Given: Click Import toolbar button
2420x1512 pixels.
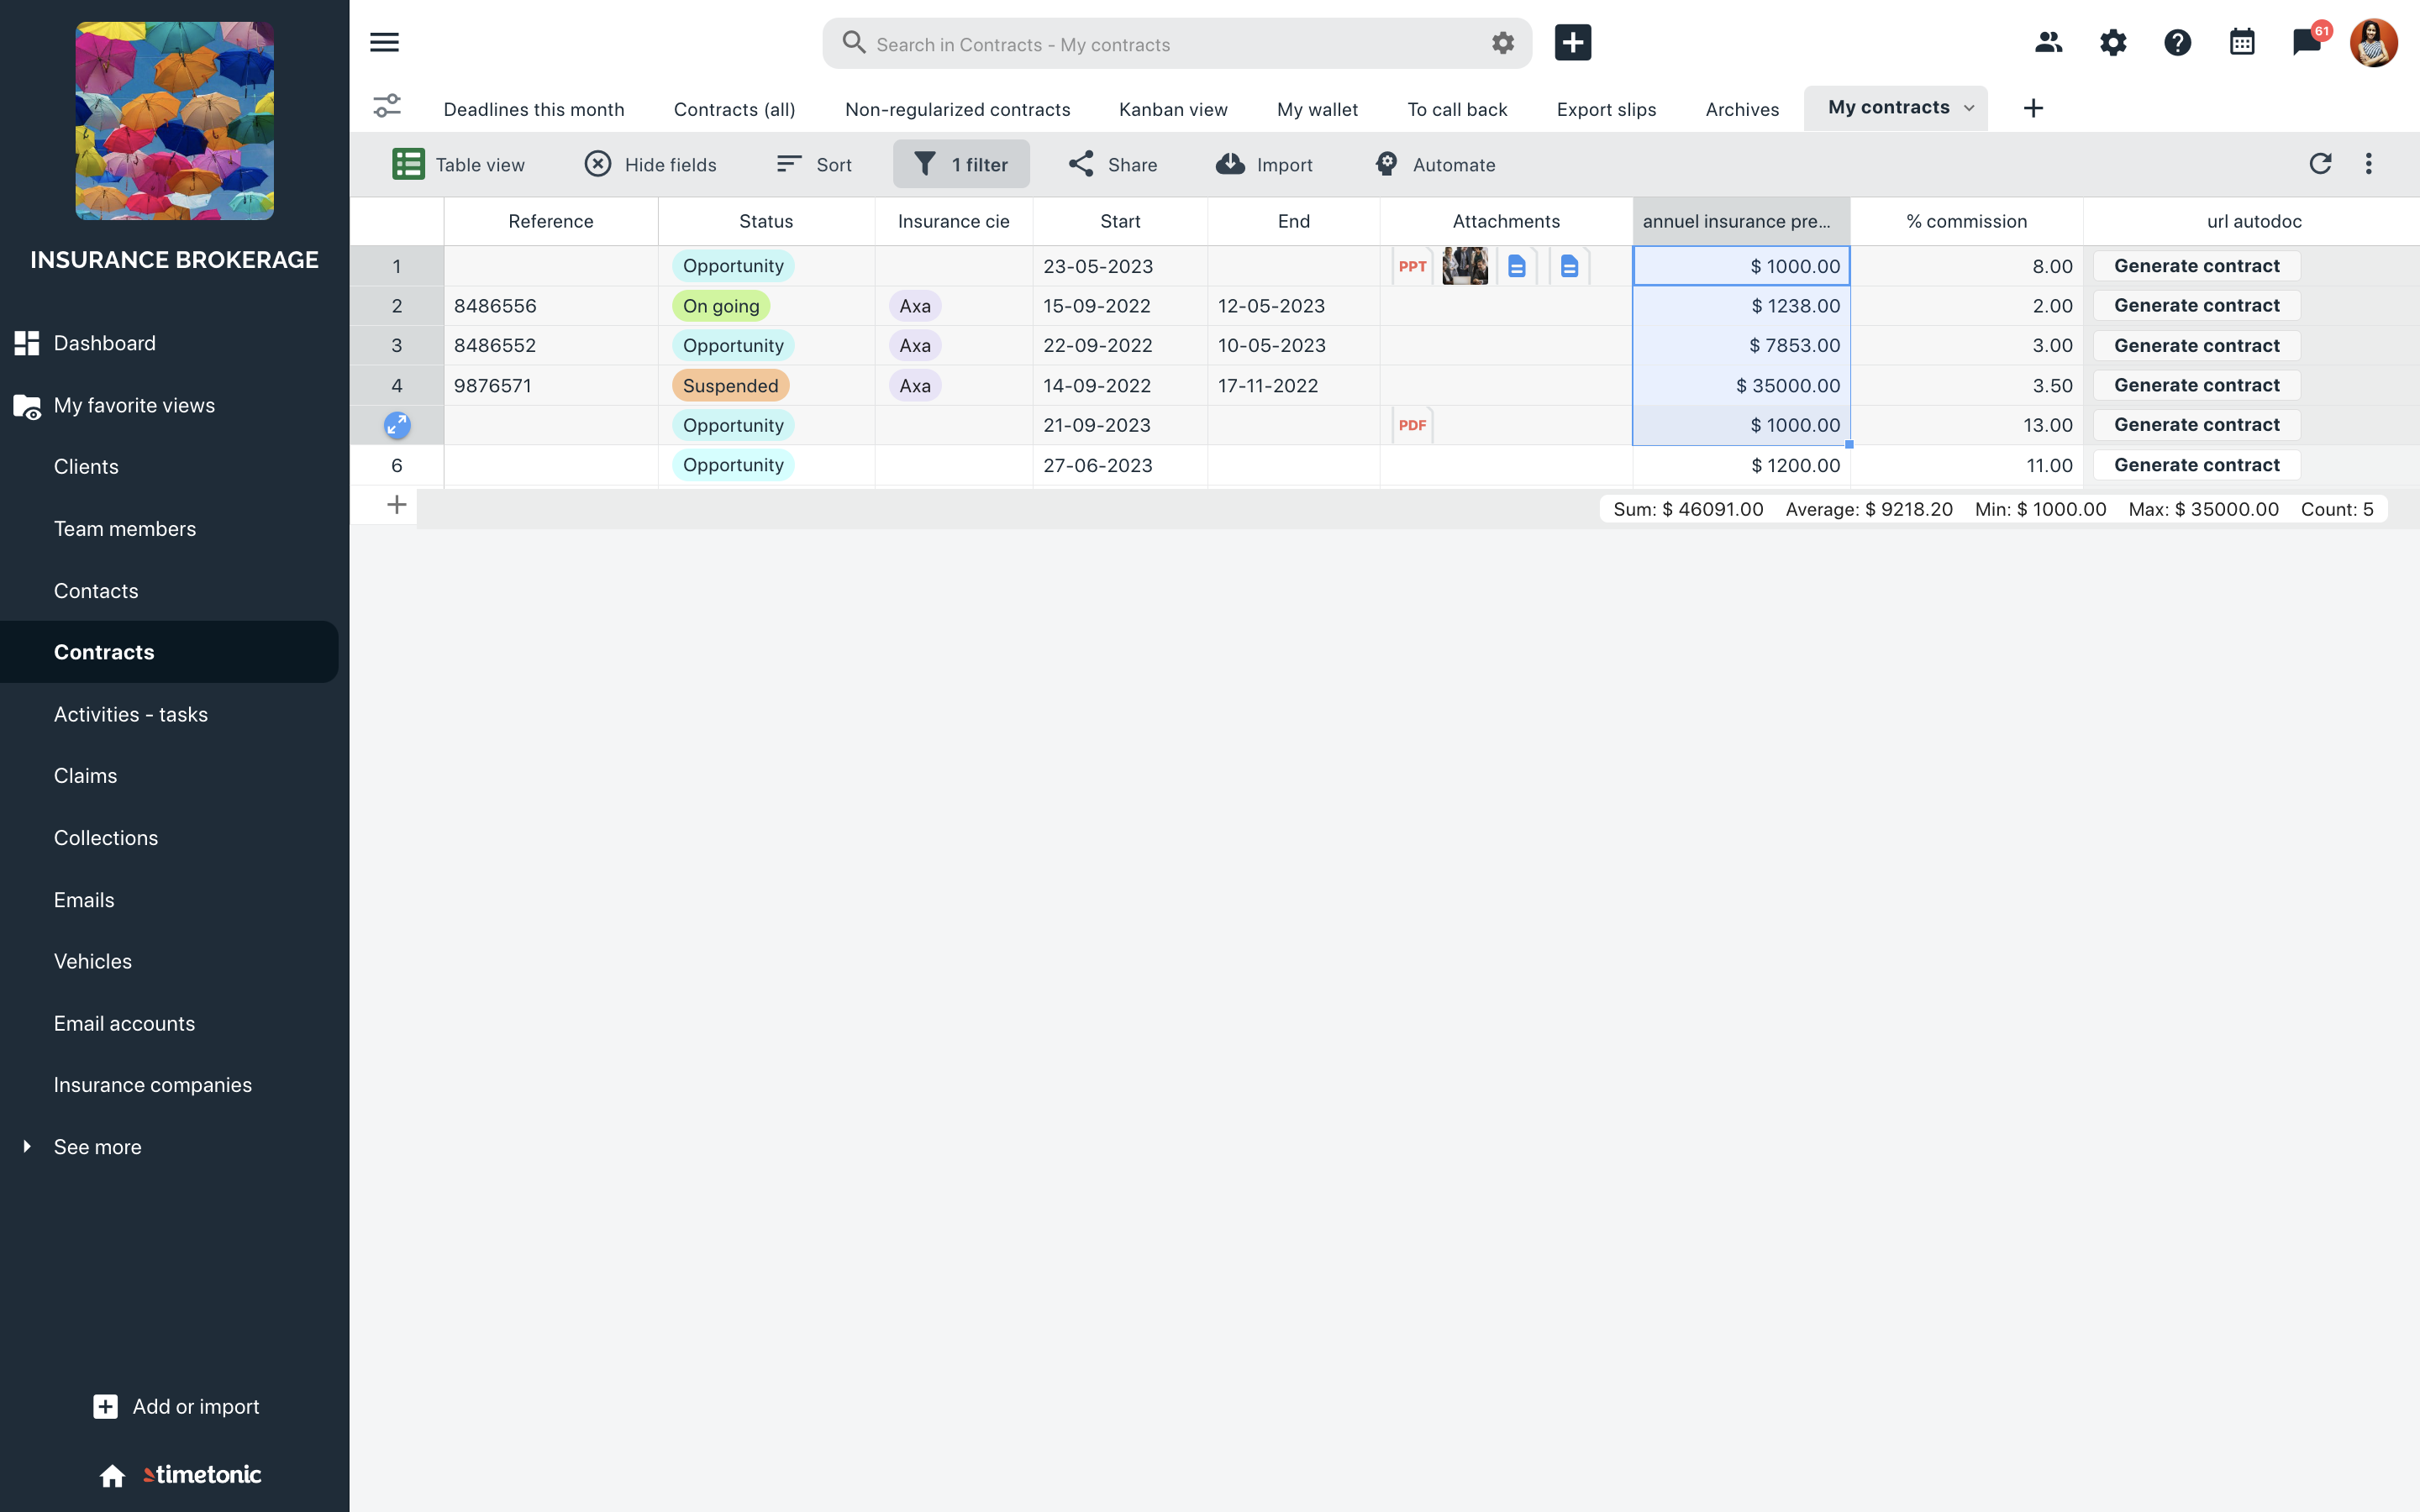Looking at the screenshot, I should (1264, 164).
